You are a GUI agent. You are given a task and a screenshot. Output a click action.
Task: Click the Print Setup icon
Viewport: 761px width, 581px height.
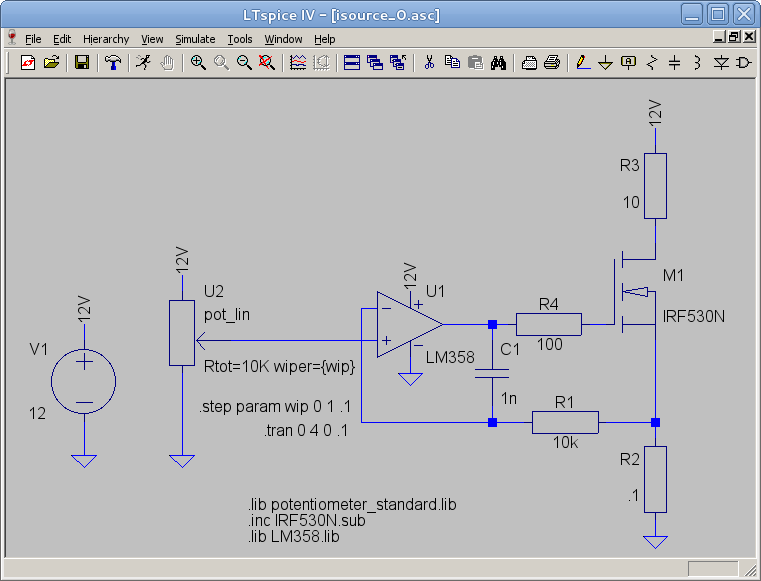pyautogui.click(x=529, y=63)
